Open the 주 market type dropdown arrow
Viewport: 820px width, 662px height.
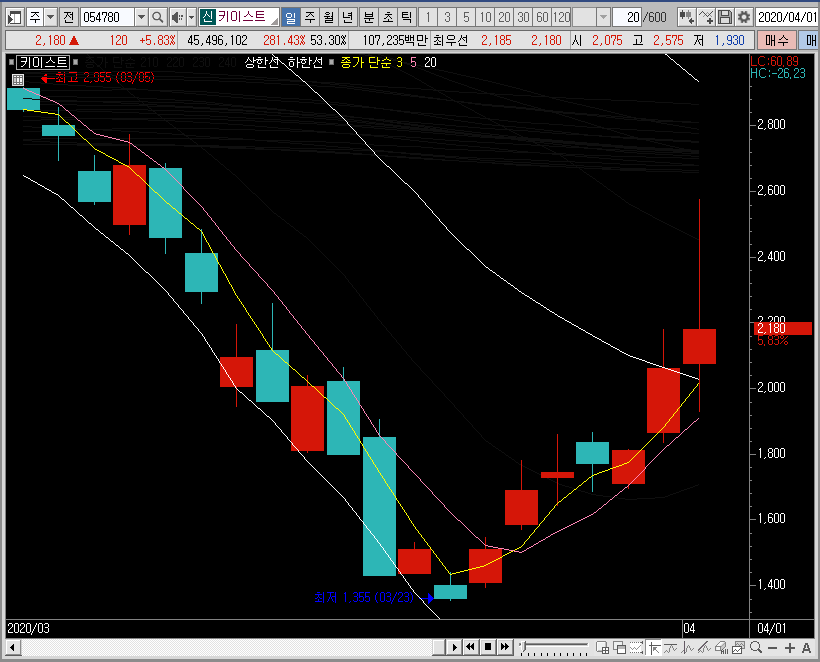[50, 17]
